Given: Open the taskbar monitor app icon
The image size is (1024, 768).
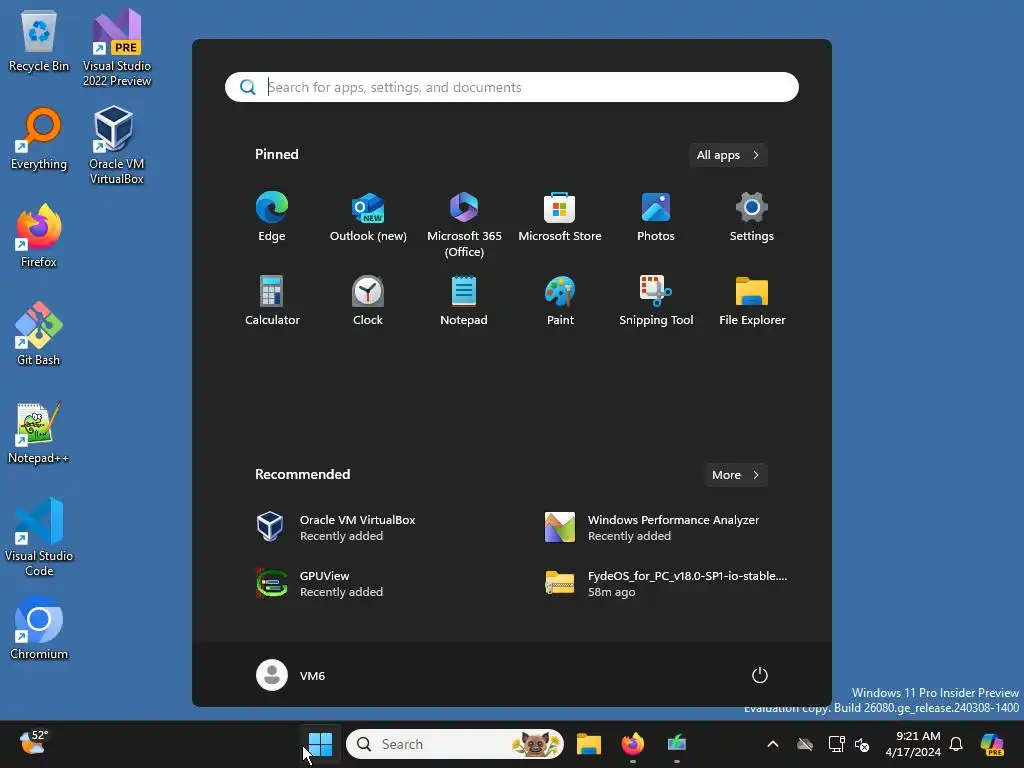Looking at the screenshot, I should pyautogui.click(x=677, y=744).
